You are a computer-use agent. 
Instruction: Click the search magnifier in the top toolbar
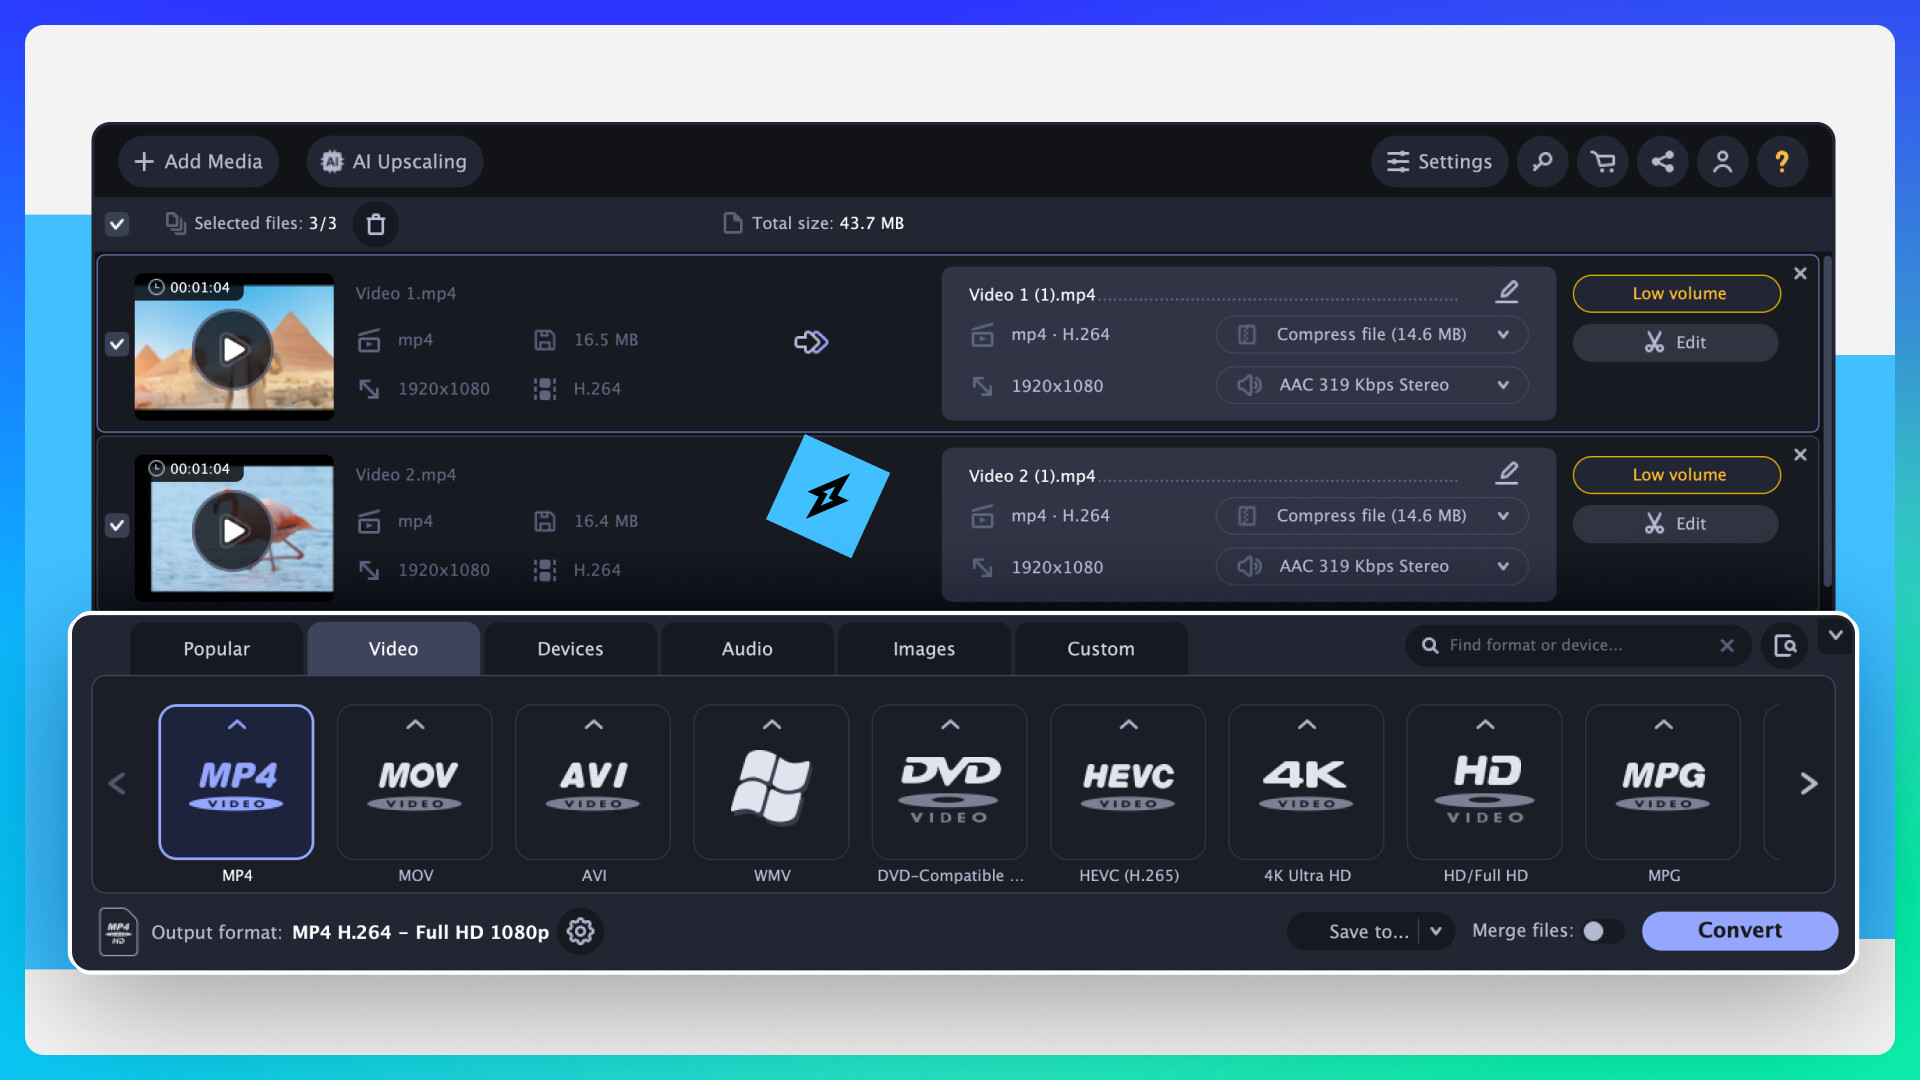click(1542, 161)
